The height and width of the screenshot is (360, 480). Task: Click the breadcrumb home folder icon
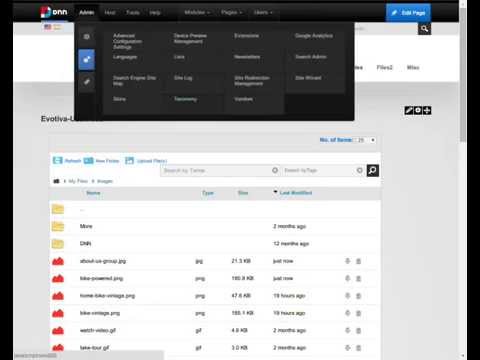click(x=56, y=181)
